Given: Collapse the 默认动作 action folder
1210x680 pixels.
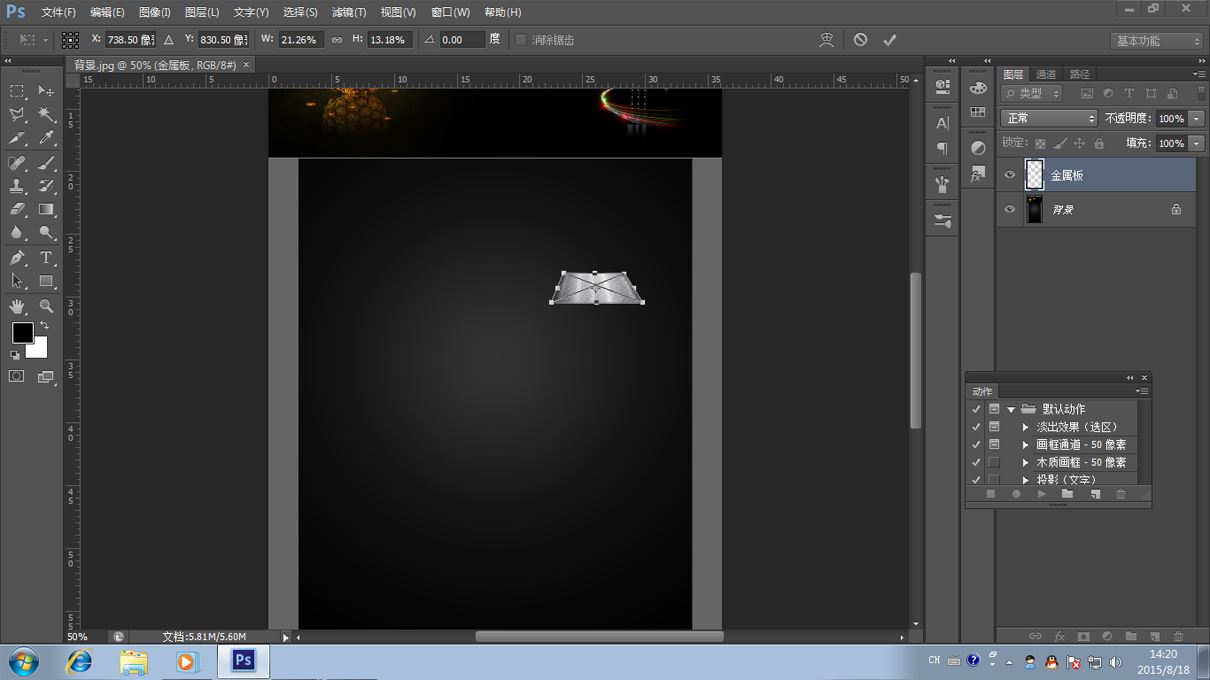Looking at the screenshot, I should [x=1011, y=409].
